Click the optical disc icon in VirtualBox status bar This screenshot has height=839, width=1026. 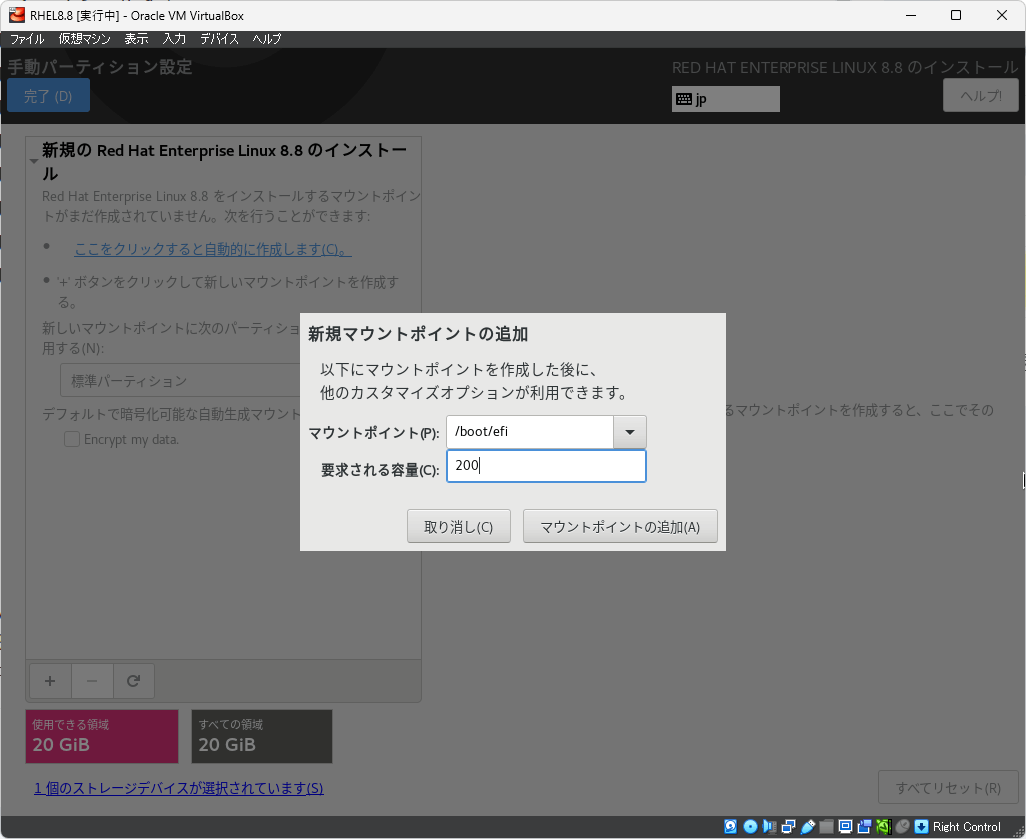[x=751, y=827]
